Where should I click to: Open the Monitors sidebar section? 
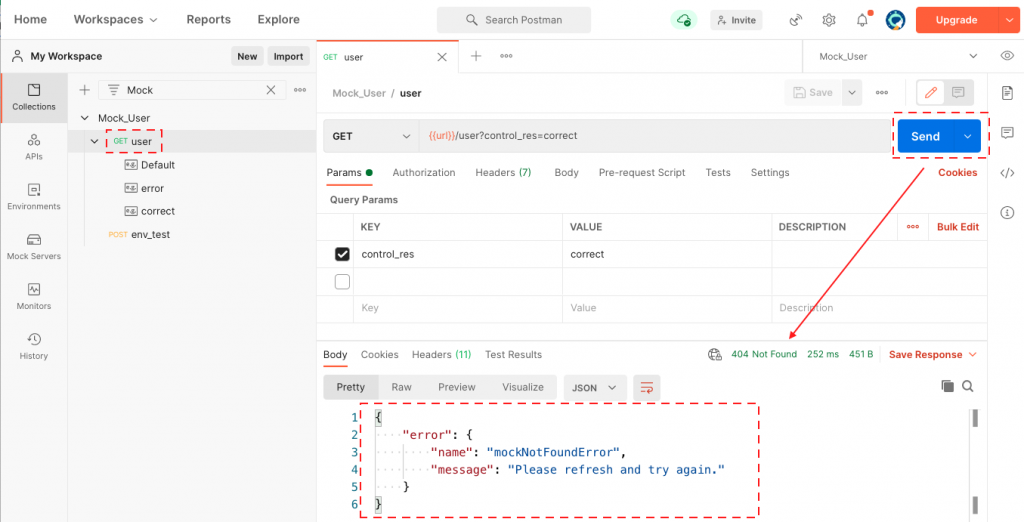pos(34,296)
